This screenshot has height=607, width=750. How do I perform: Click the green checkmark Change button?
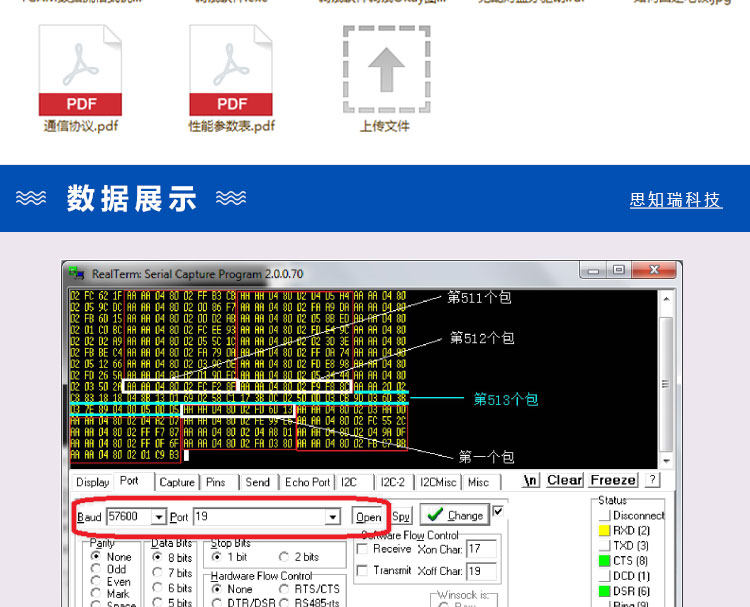click(x=455, y=515)
